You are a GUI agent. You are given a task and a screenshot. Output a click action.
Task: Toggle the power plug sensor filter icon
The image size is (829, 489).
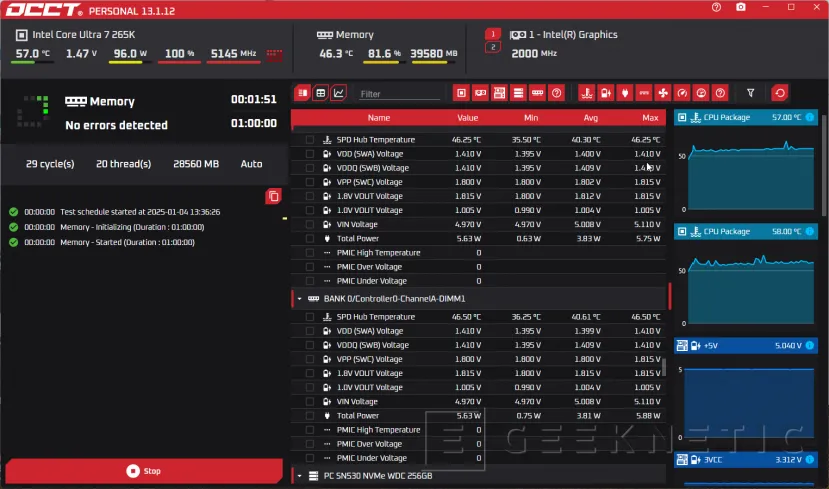click(x=625, y=93)
